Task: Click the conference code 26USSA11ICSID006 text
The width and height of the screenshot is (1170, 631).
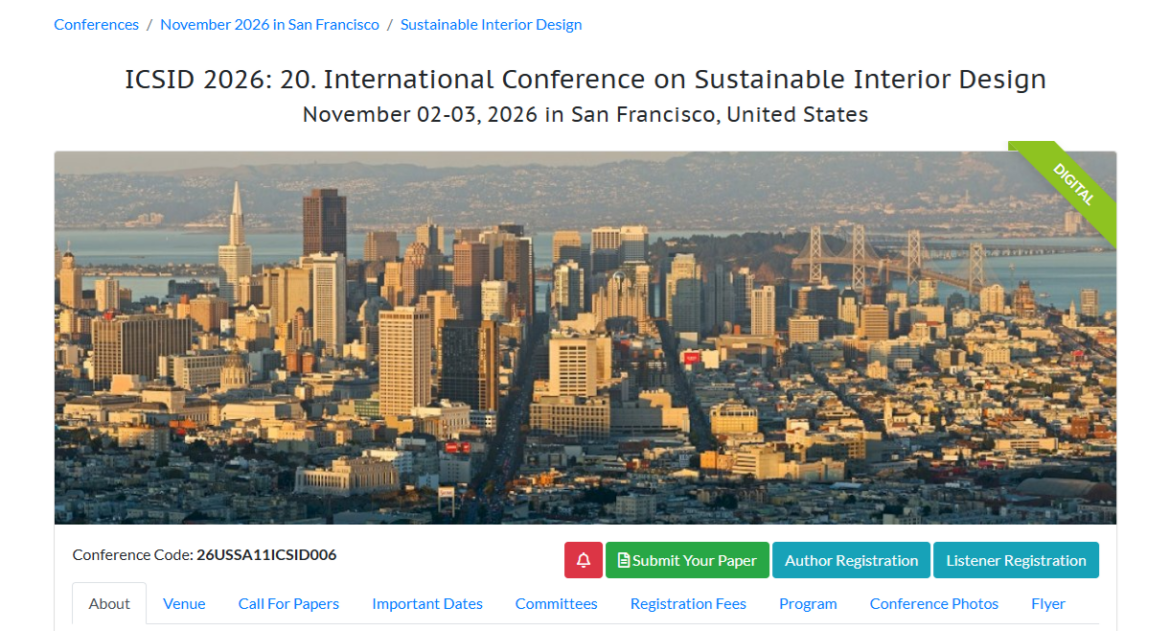Action: pyautogui.click(x=266, y=555)
